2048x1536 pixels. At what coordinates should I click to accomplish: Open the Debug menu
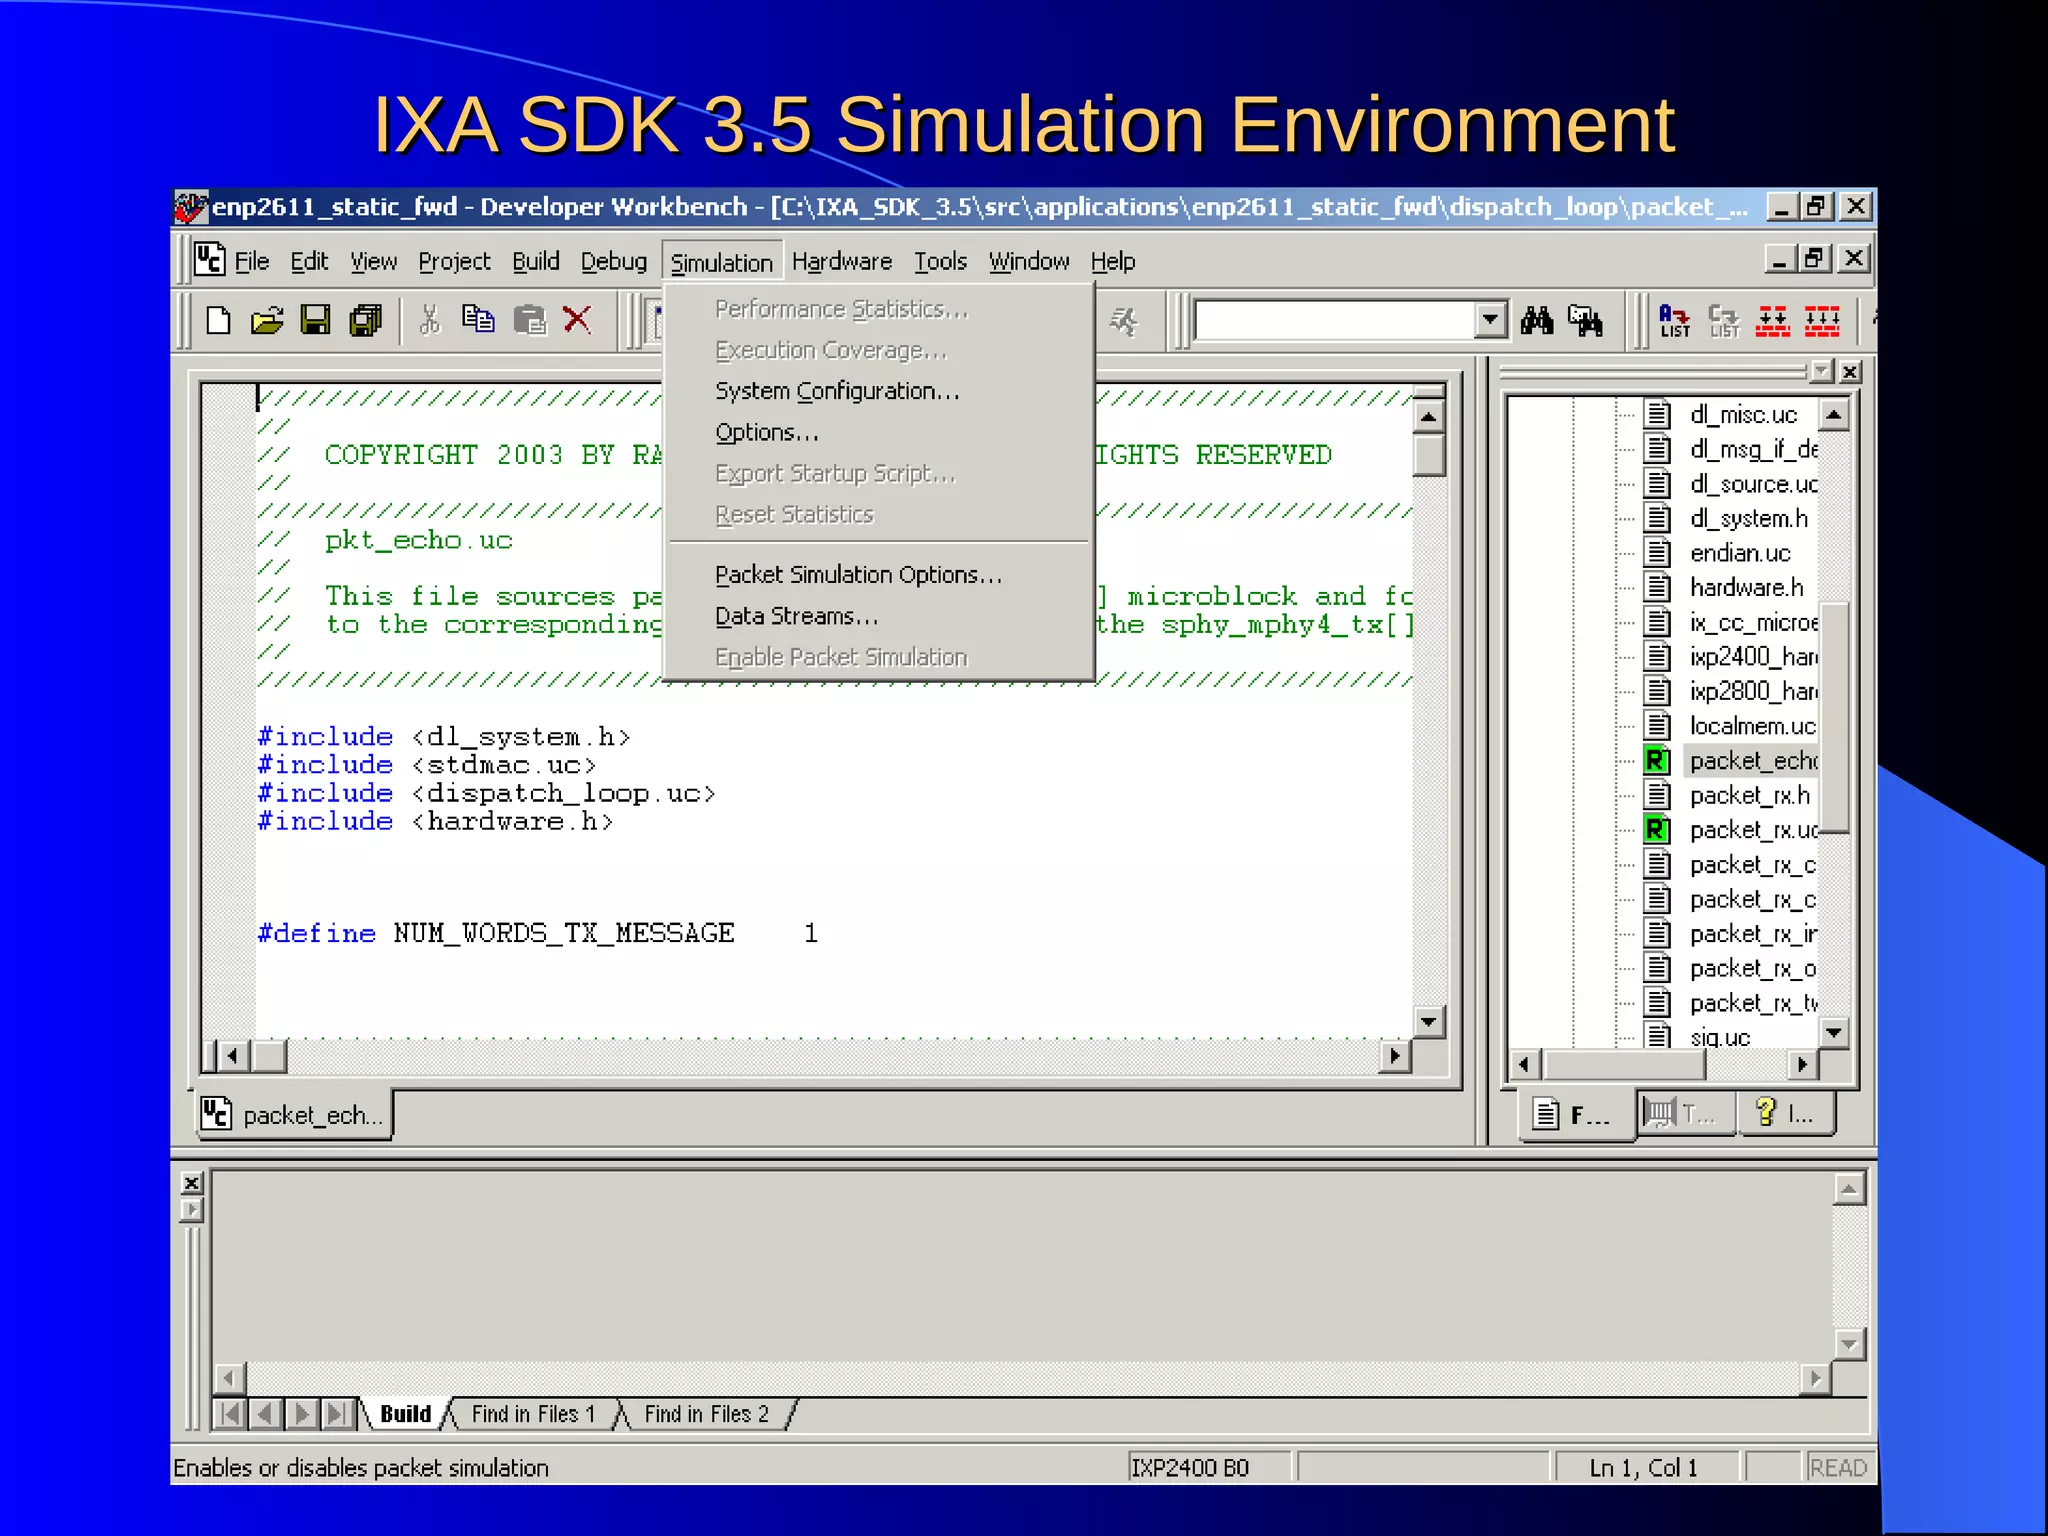[614, 261]
